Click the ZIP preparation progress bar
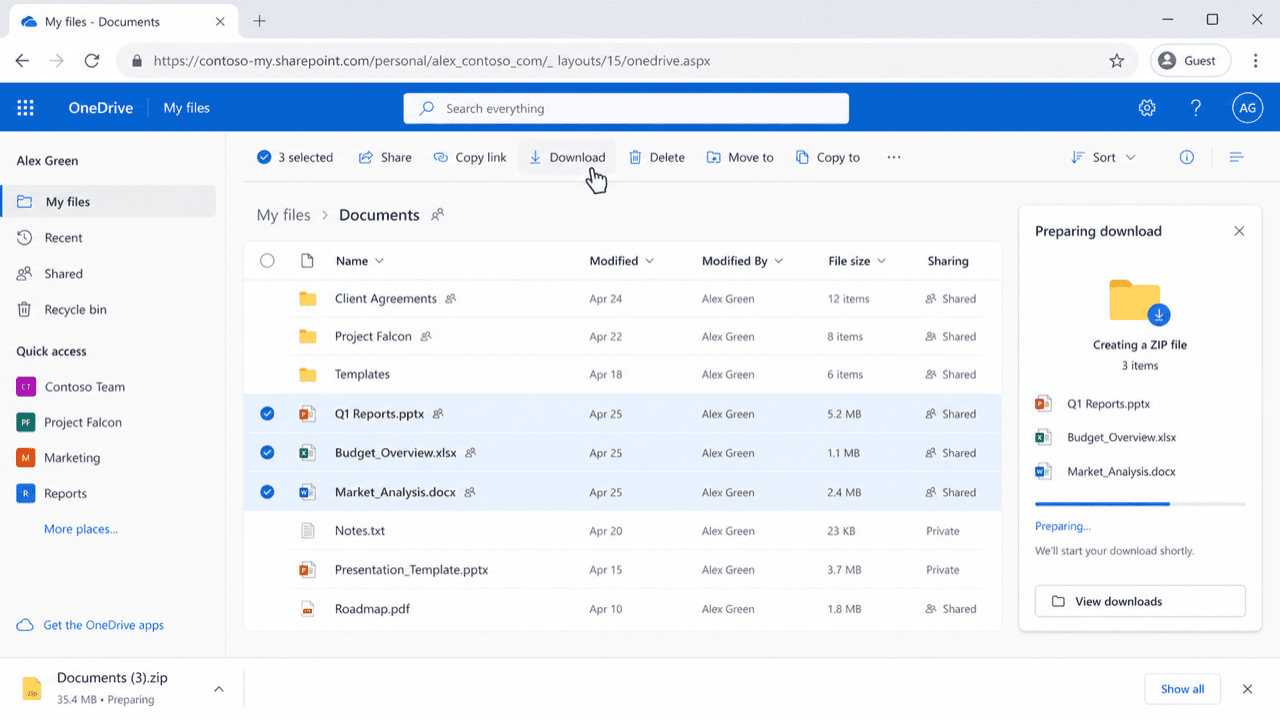Screen dimensions: 1280x720 (1140, 504)
